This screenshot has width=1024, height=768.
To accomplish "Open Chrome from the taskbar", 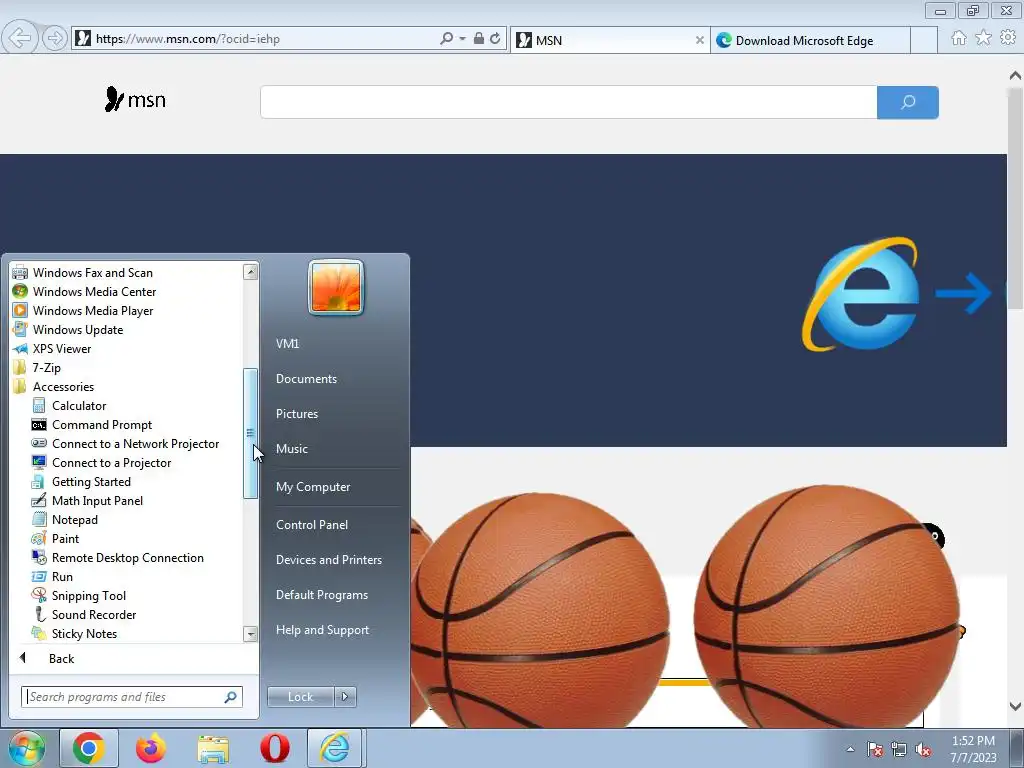I will pyautogui.click(x=89, y=748).
